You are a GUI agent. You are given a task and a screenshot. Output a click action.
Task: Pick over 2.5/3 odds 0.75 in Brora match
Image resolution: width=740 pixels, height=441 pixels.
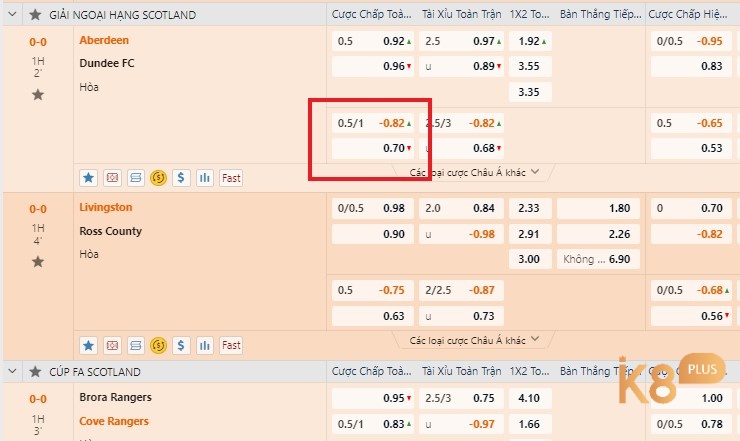461,398
